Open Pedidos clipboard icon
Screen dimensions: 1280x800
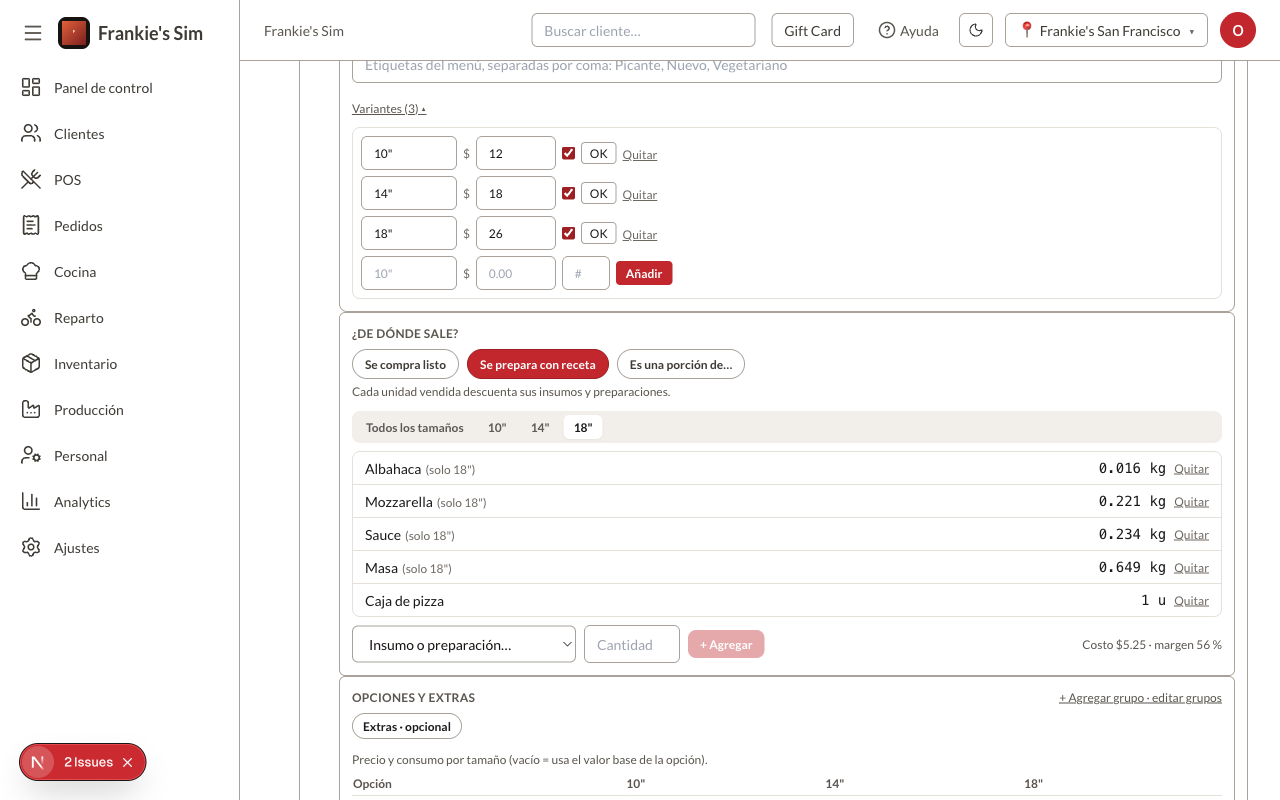[31, 226]
